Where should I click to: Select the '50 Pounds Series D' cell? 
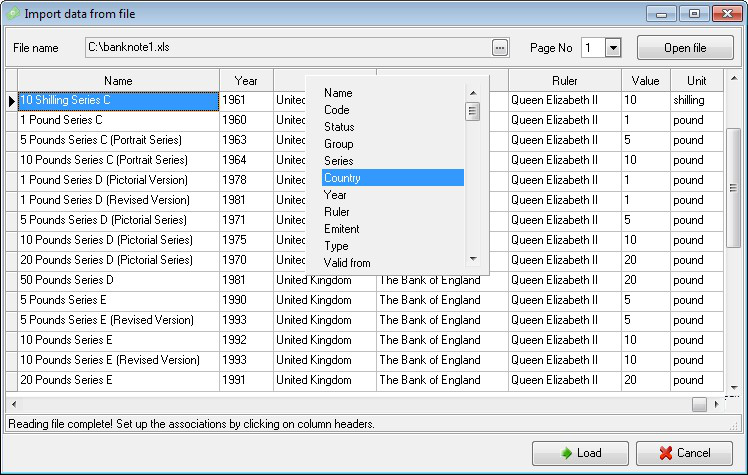[x=118, y=281]
